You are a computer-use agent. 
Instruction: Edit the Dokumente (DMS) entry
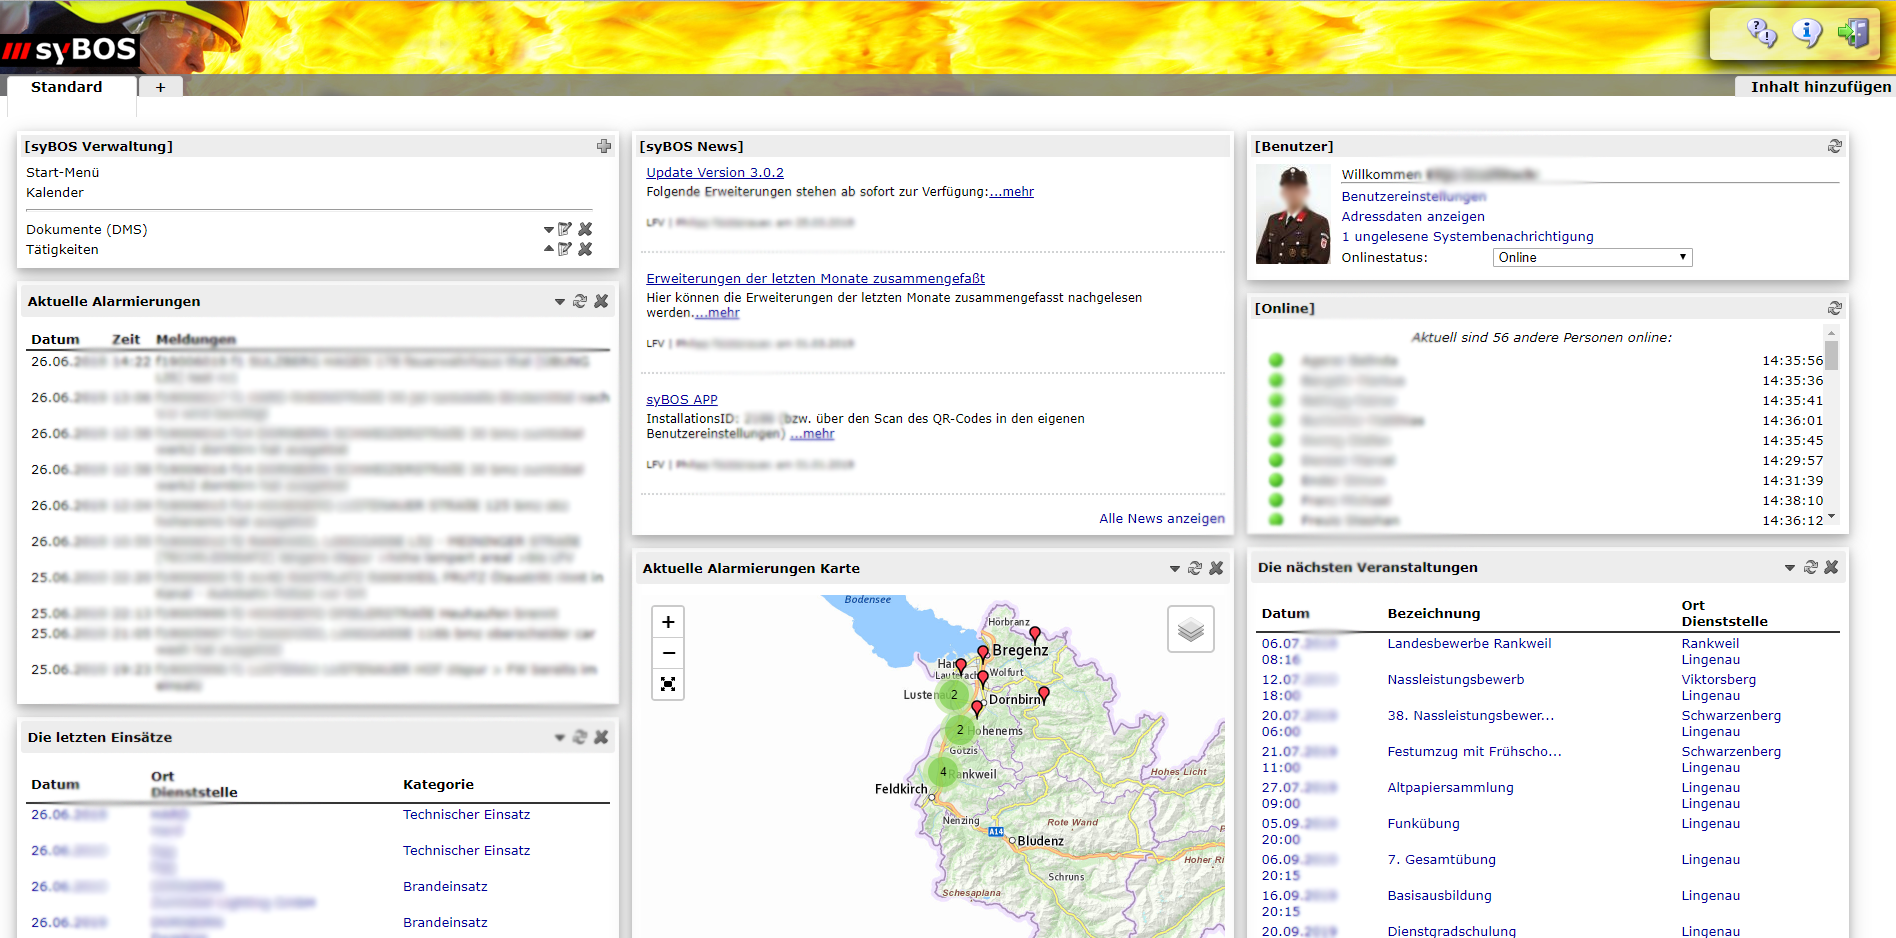[x=565, y=229]
